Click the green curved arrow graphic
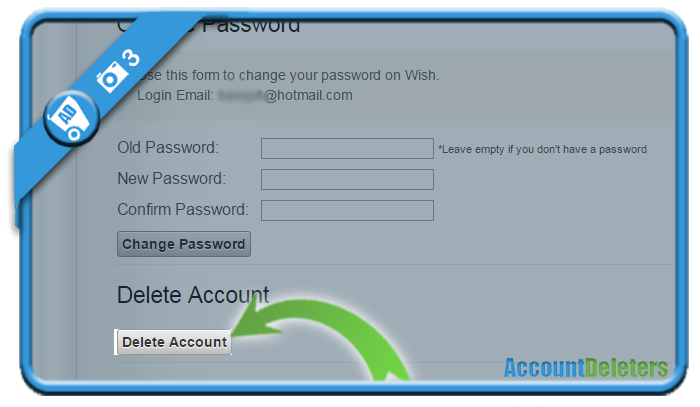 click(321, 336)
